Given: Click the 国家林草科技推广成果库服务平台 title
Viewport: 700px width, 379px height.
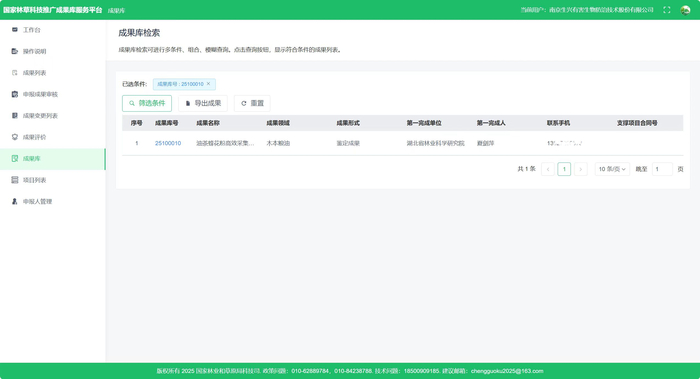Looking at the screenshot, I should pos(53,10).
